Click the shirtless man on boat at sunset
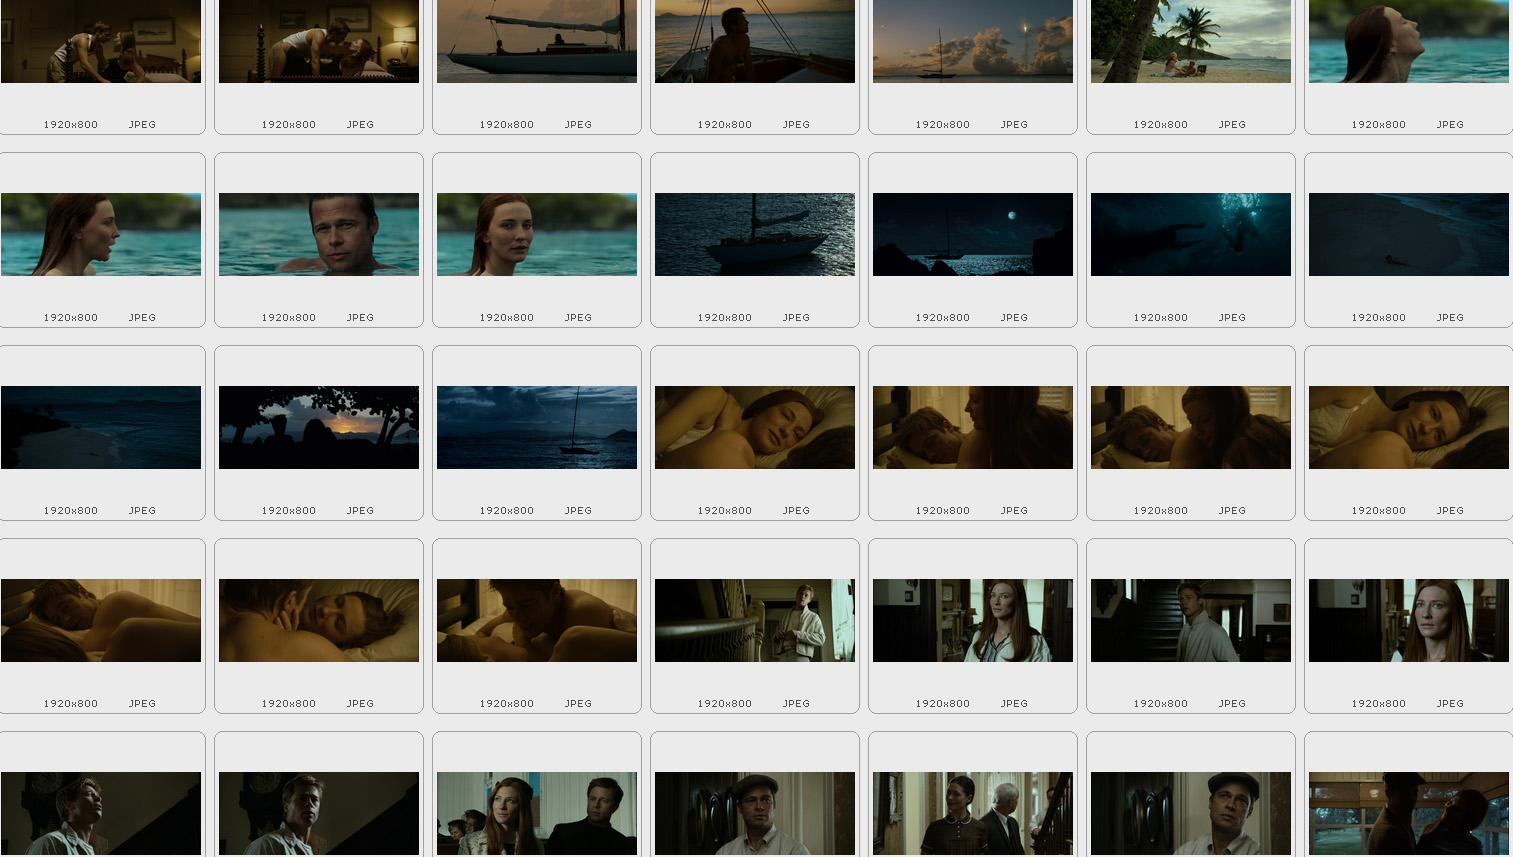Viewport: 1513px width, 857px height. [754, 41]
